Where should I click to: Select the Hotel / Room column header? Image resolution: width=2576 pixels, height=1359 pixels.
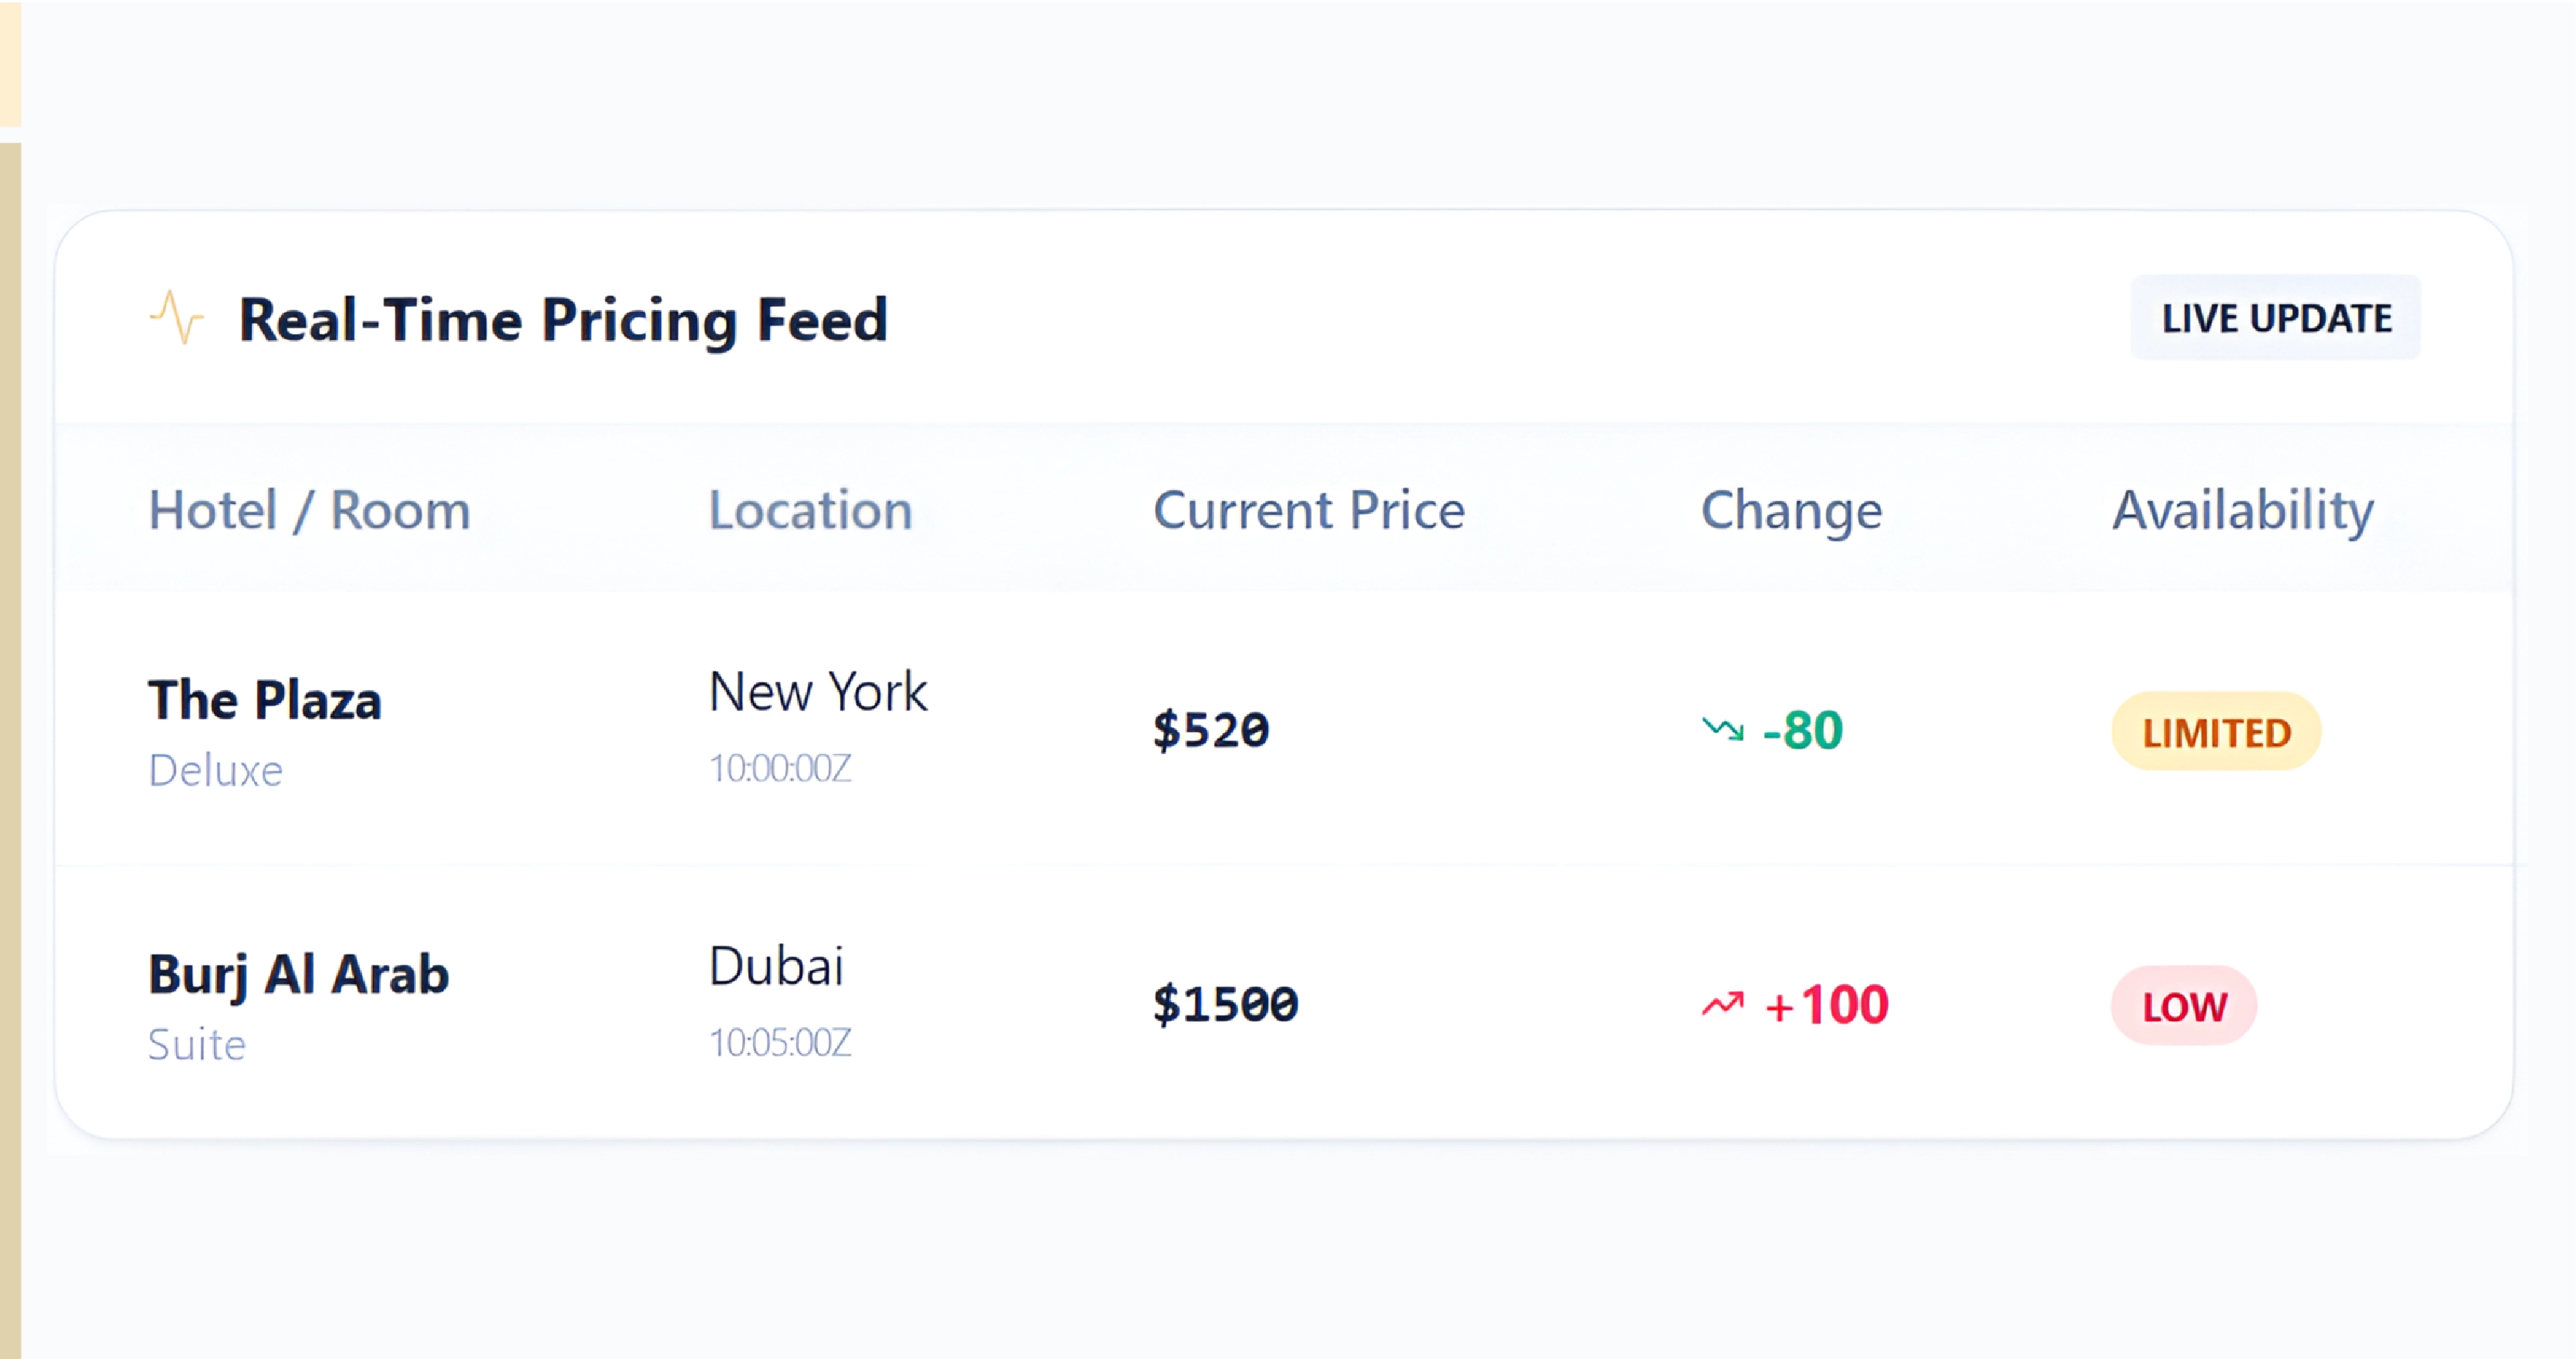coord(309,510)
